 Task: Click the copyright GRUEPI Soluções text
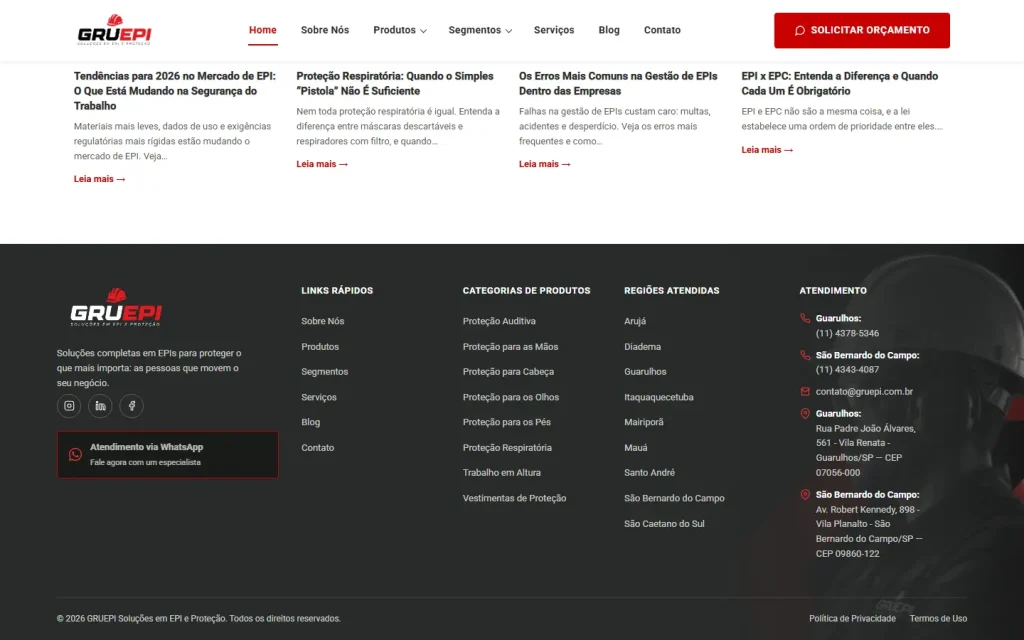click(199, 618)
